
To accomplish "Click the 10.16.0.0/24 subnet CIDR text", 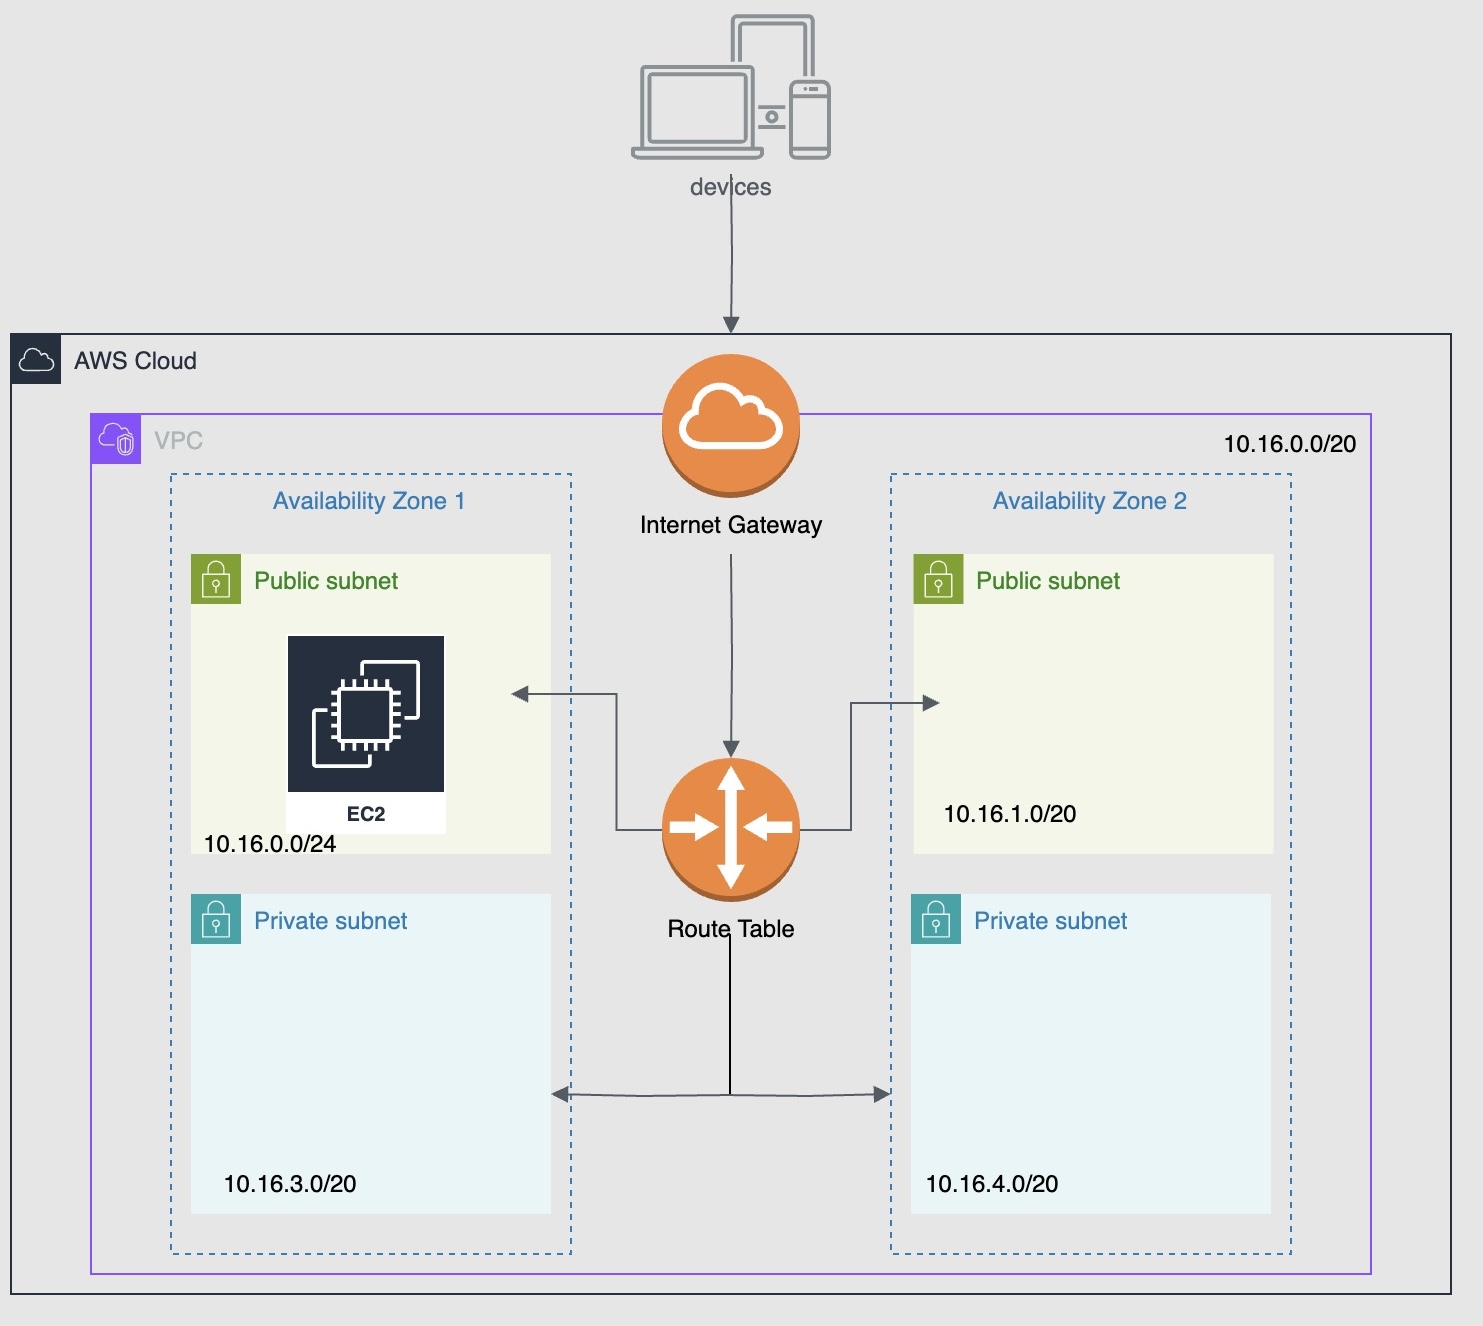I will (270, 844).
